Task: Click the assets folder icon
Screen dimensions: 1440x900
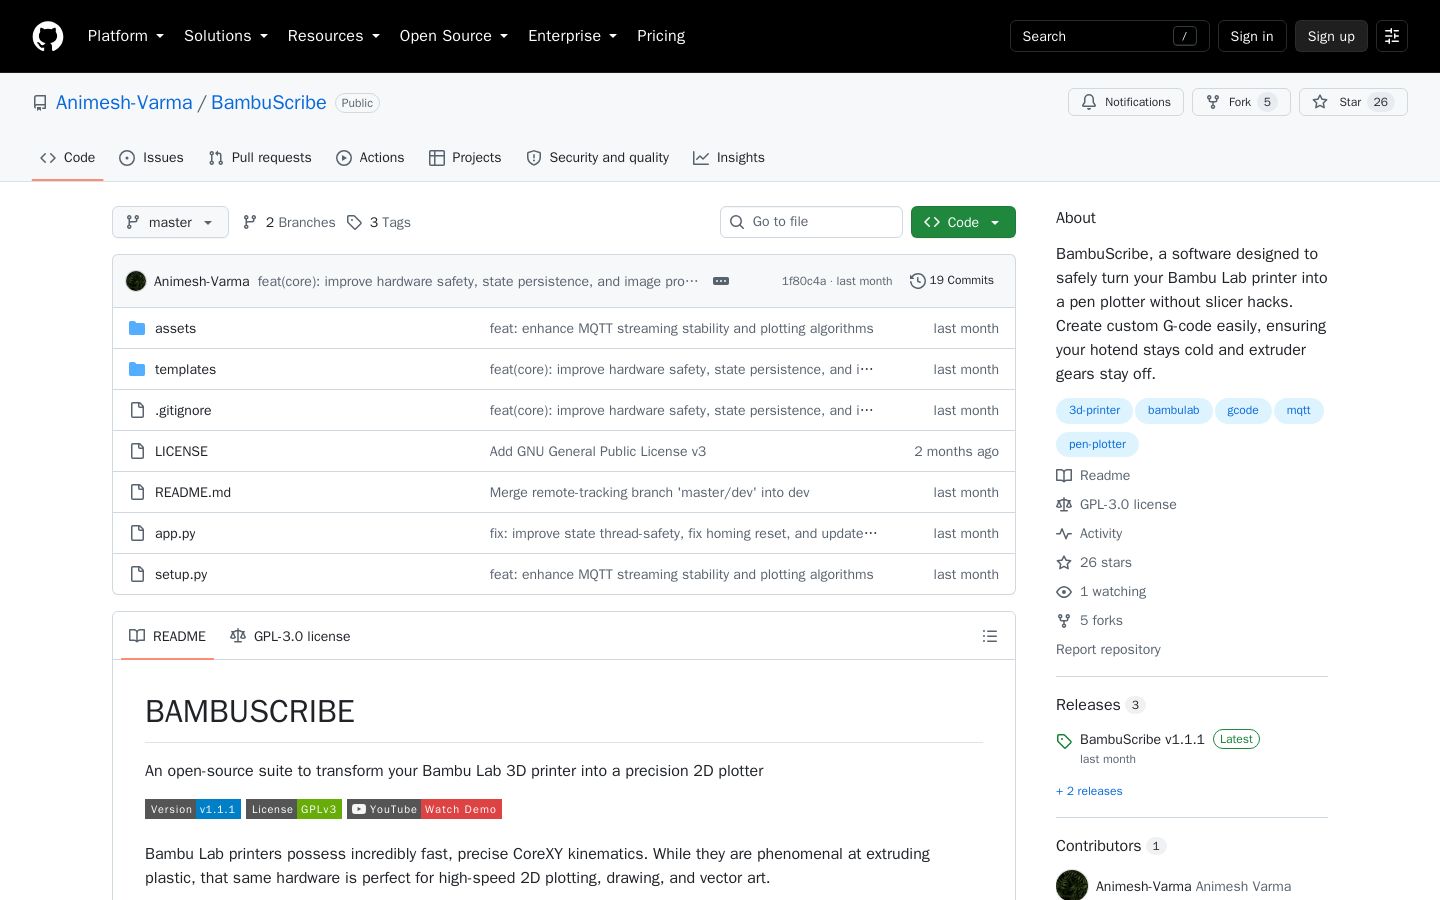Action: pyautogui.click(x=137, y=328)
